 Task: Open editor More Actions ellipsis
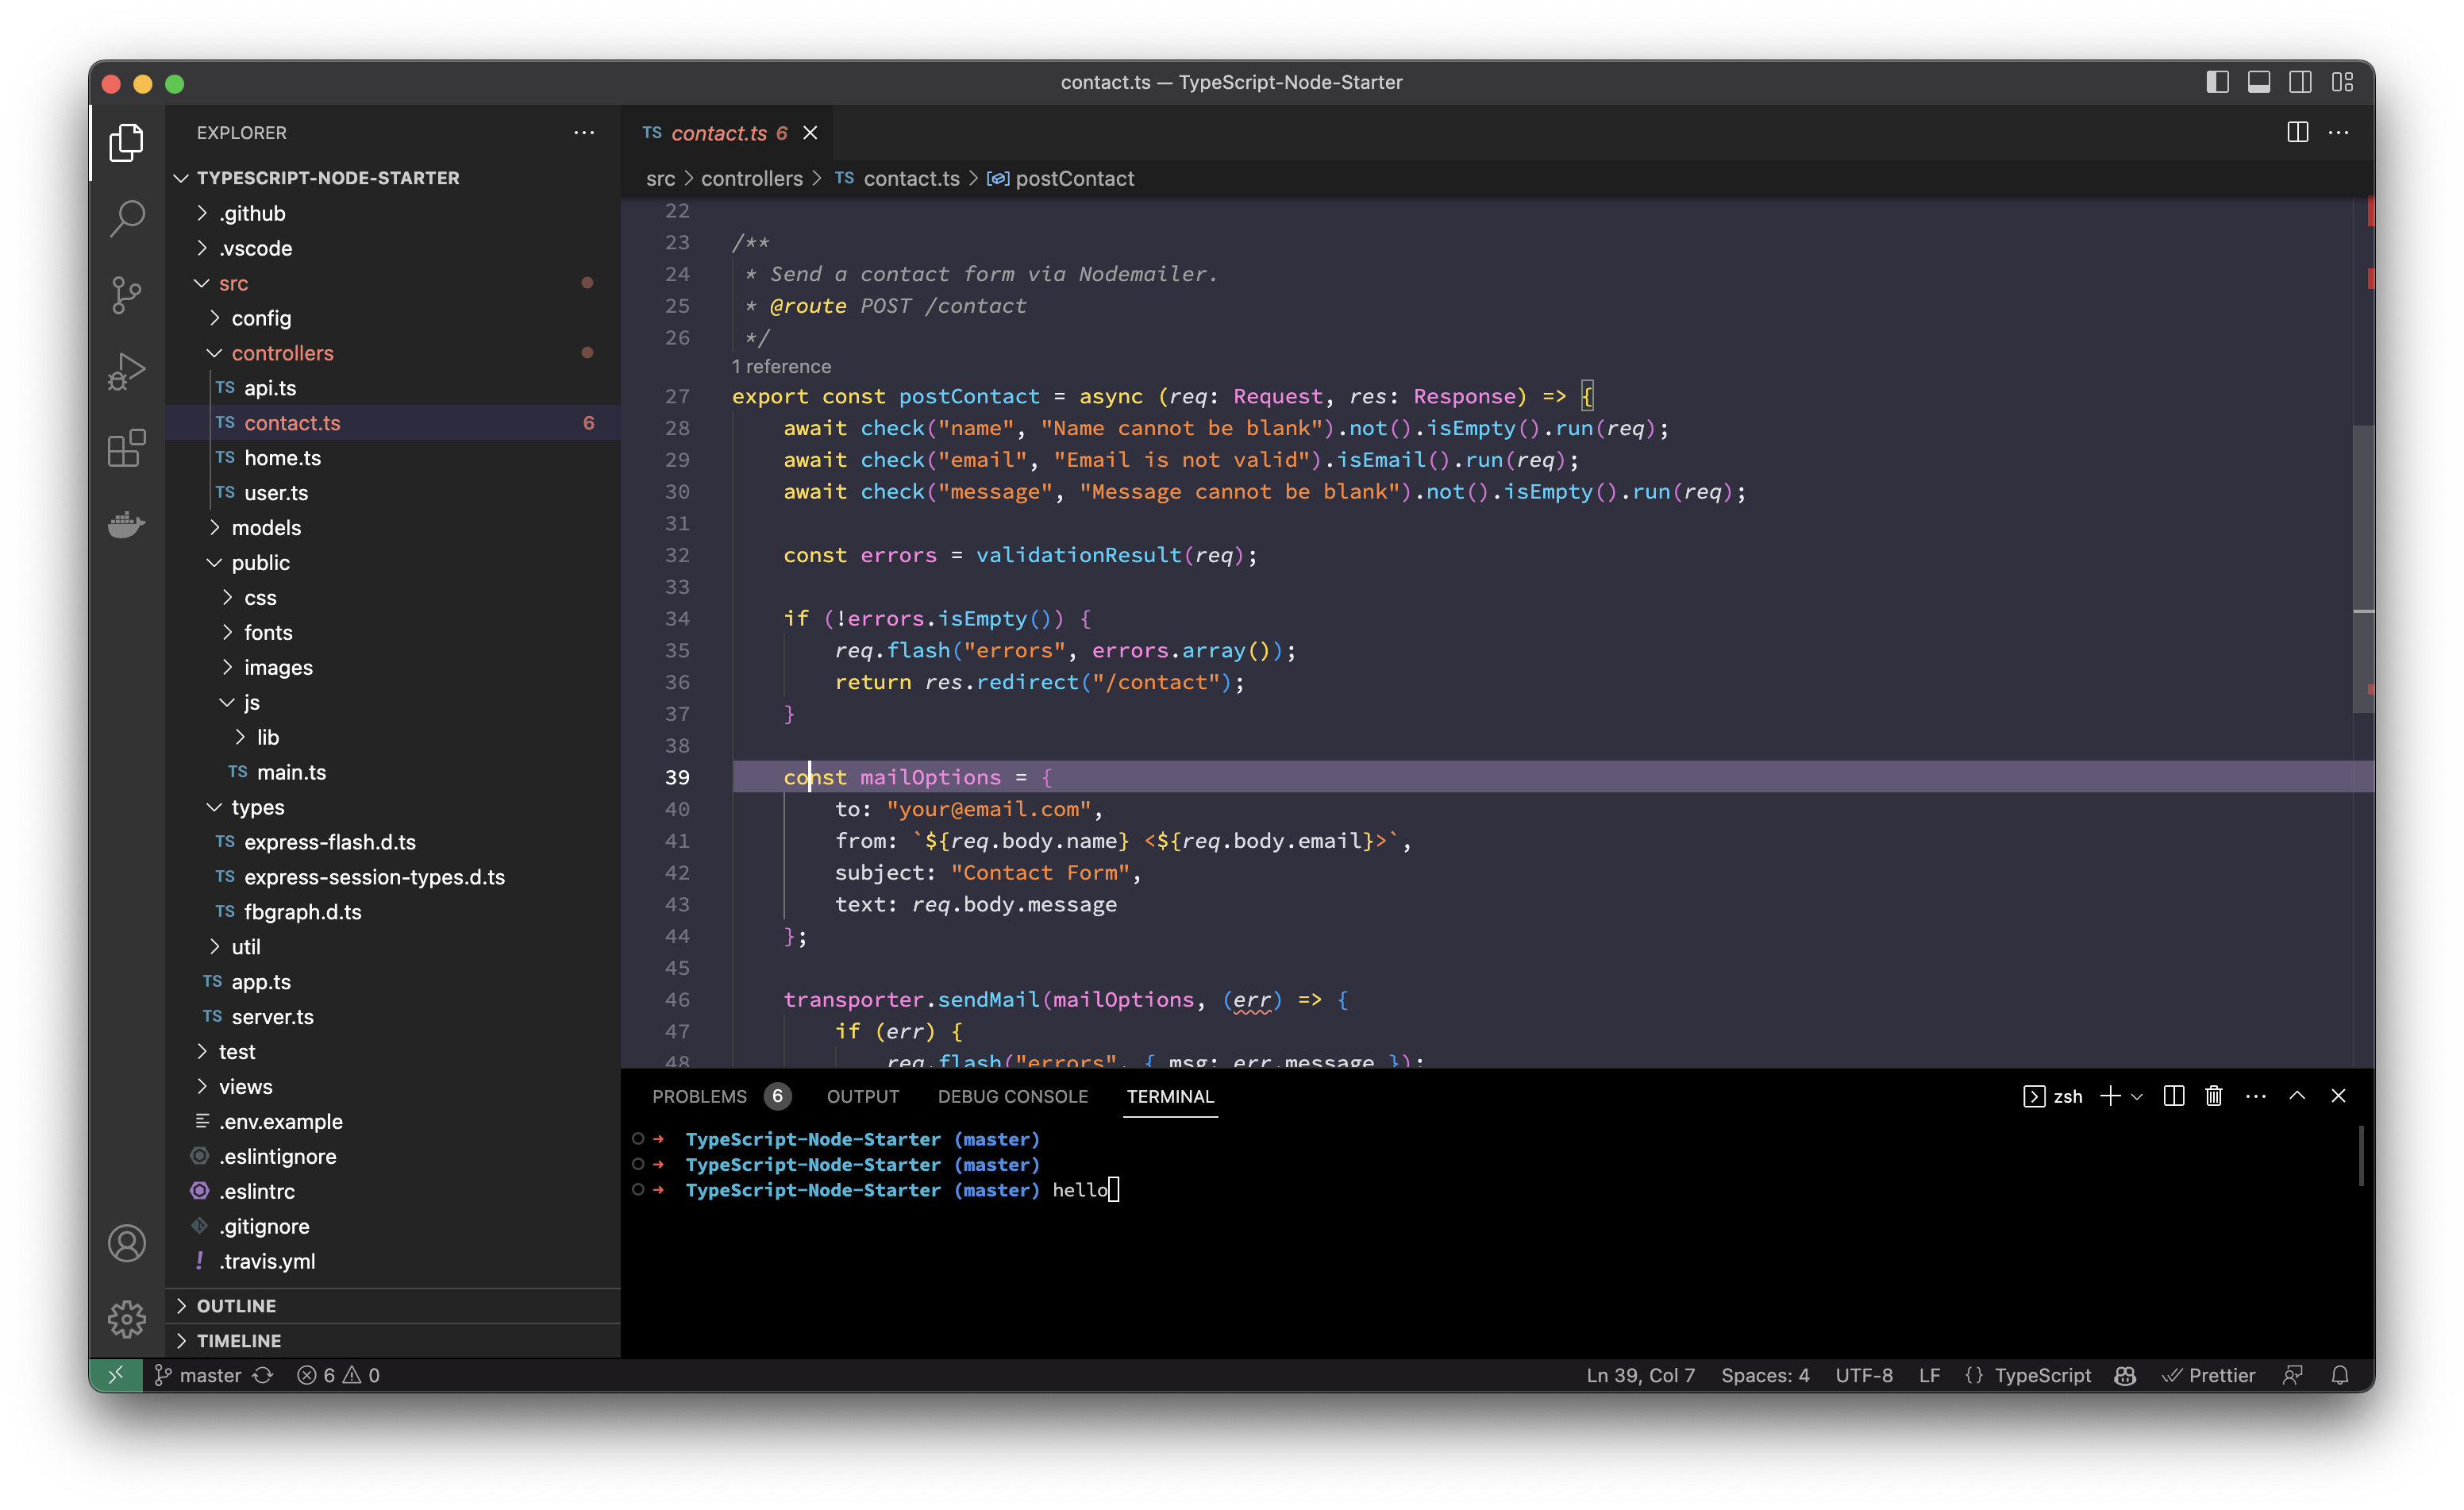click(x=2338, y=132)
